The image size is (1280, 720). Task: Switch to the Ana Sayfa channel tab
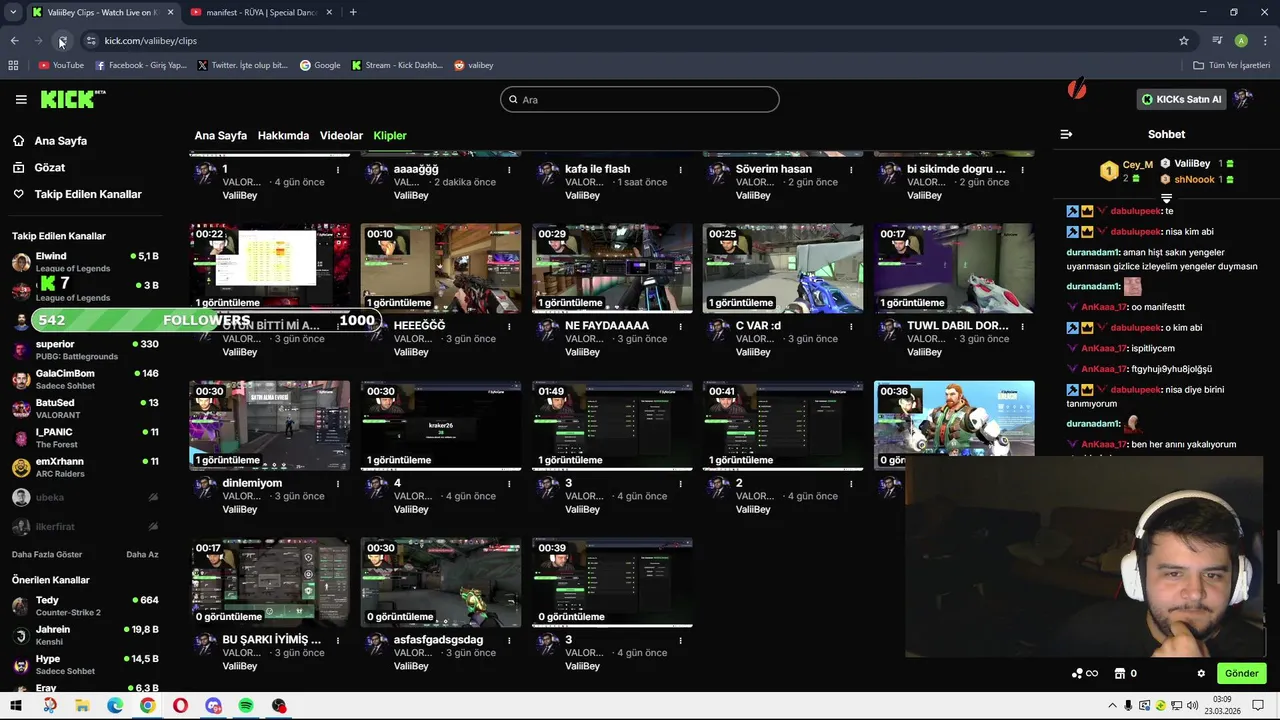point(221,136)
